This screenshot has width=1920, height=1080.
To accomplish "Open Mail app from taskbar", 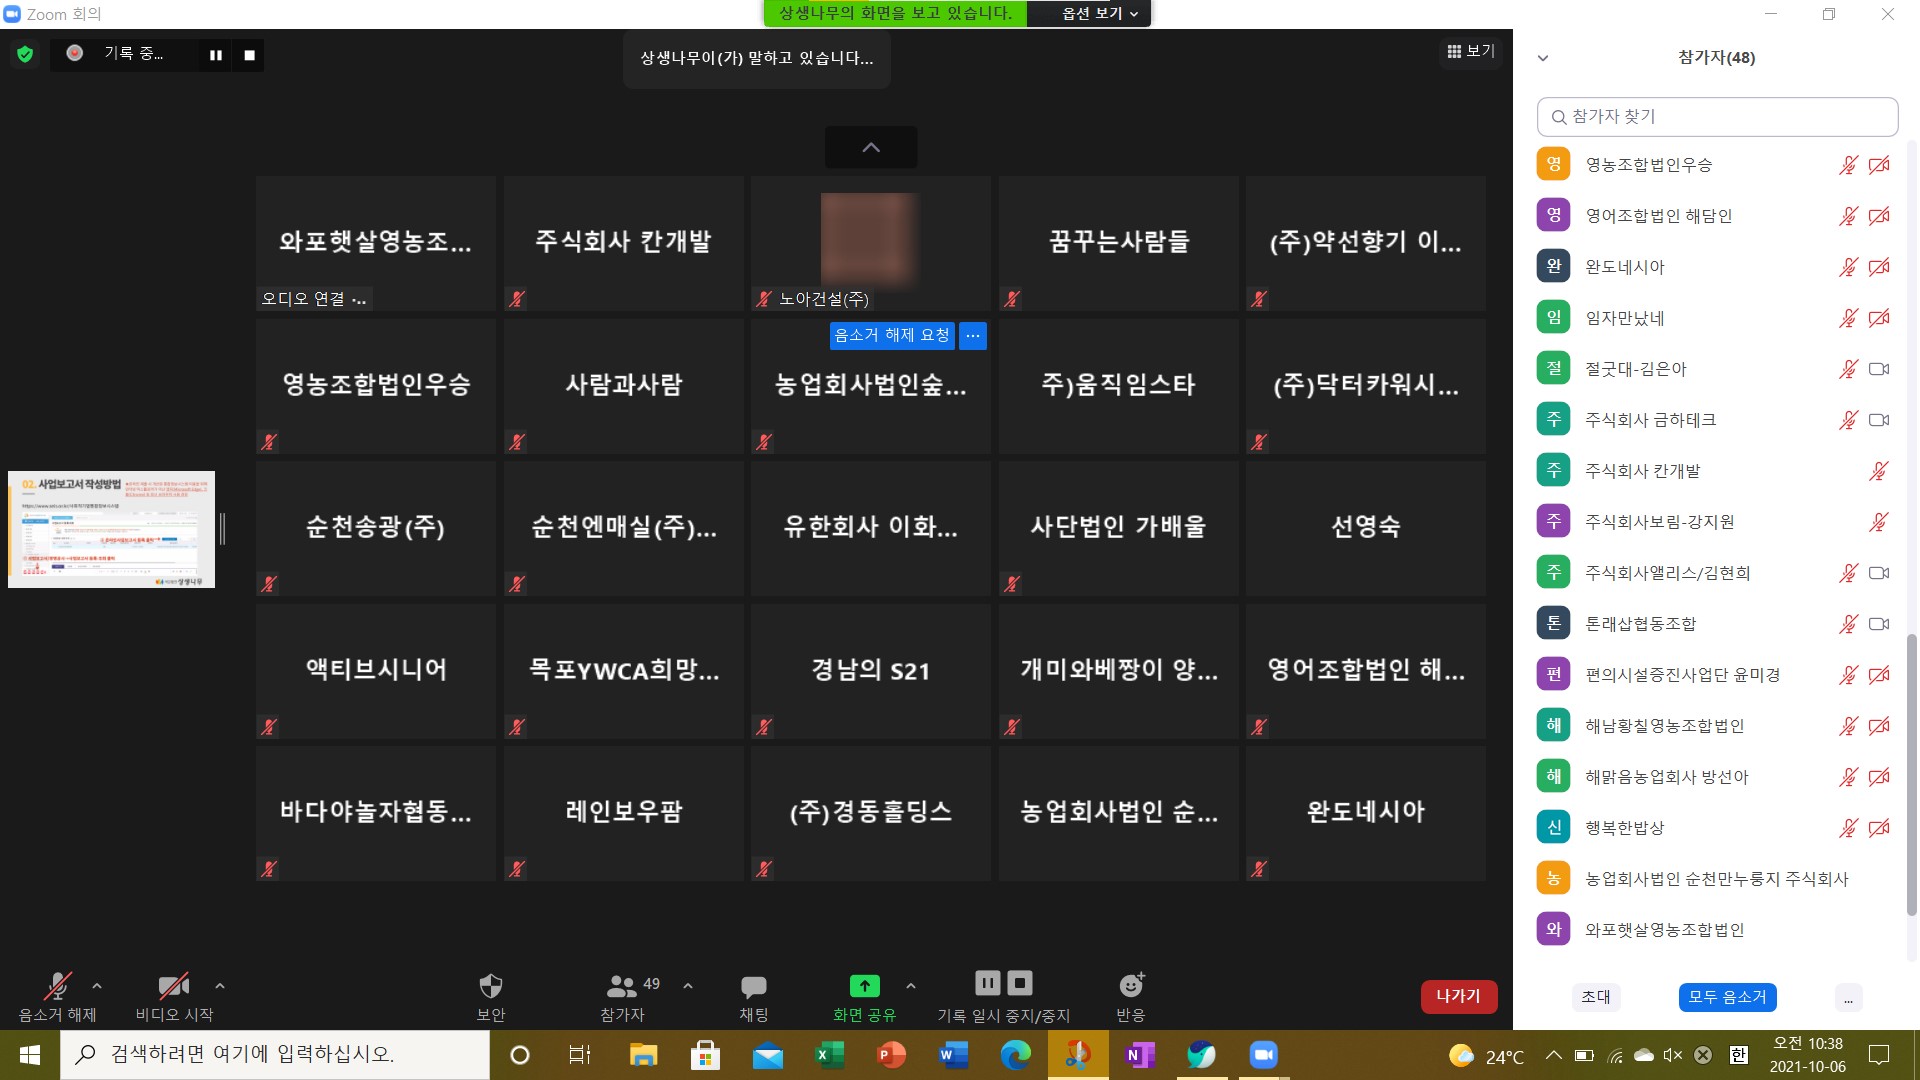I will point(767,1055).
